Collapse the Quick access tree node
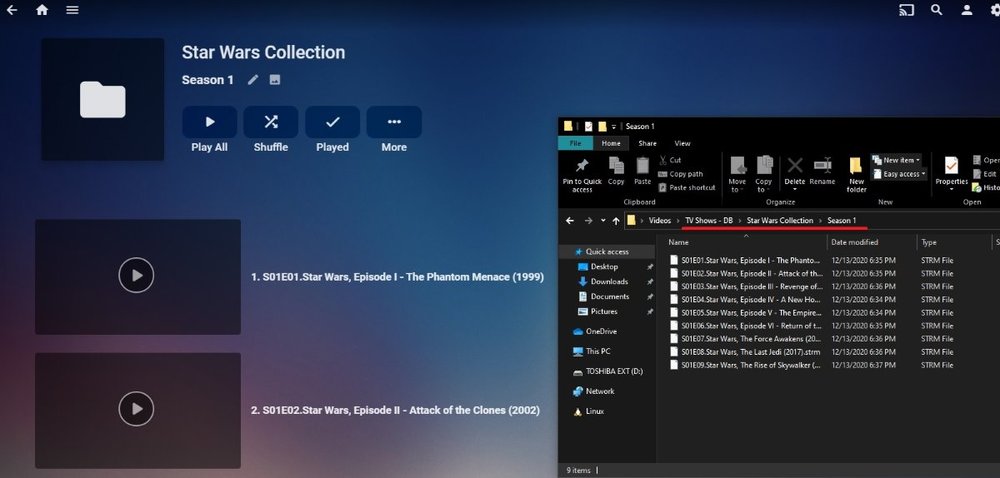Image resolution: width=1000 pixels, height=478 pixels. 566,252
